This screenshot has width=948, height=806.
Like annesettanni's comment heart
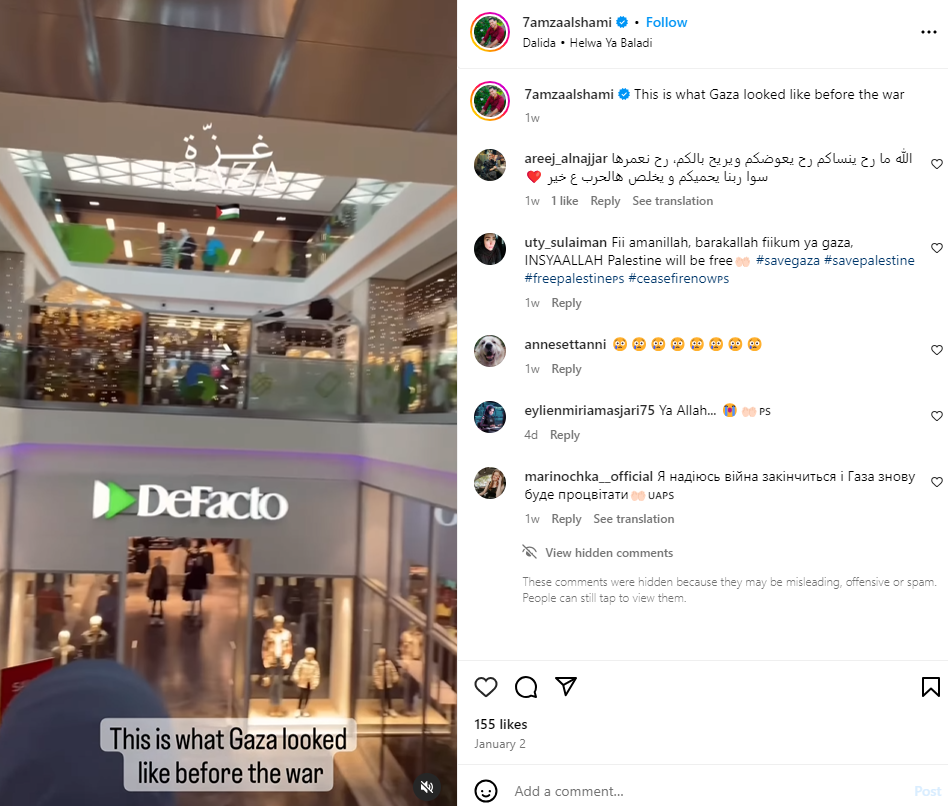pyautogui.click(x=937, y=350)
